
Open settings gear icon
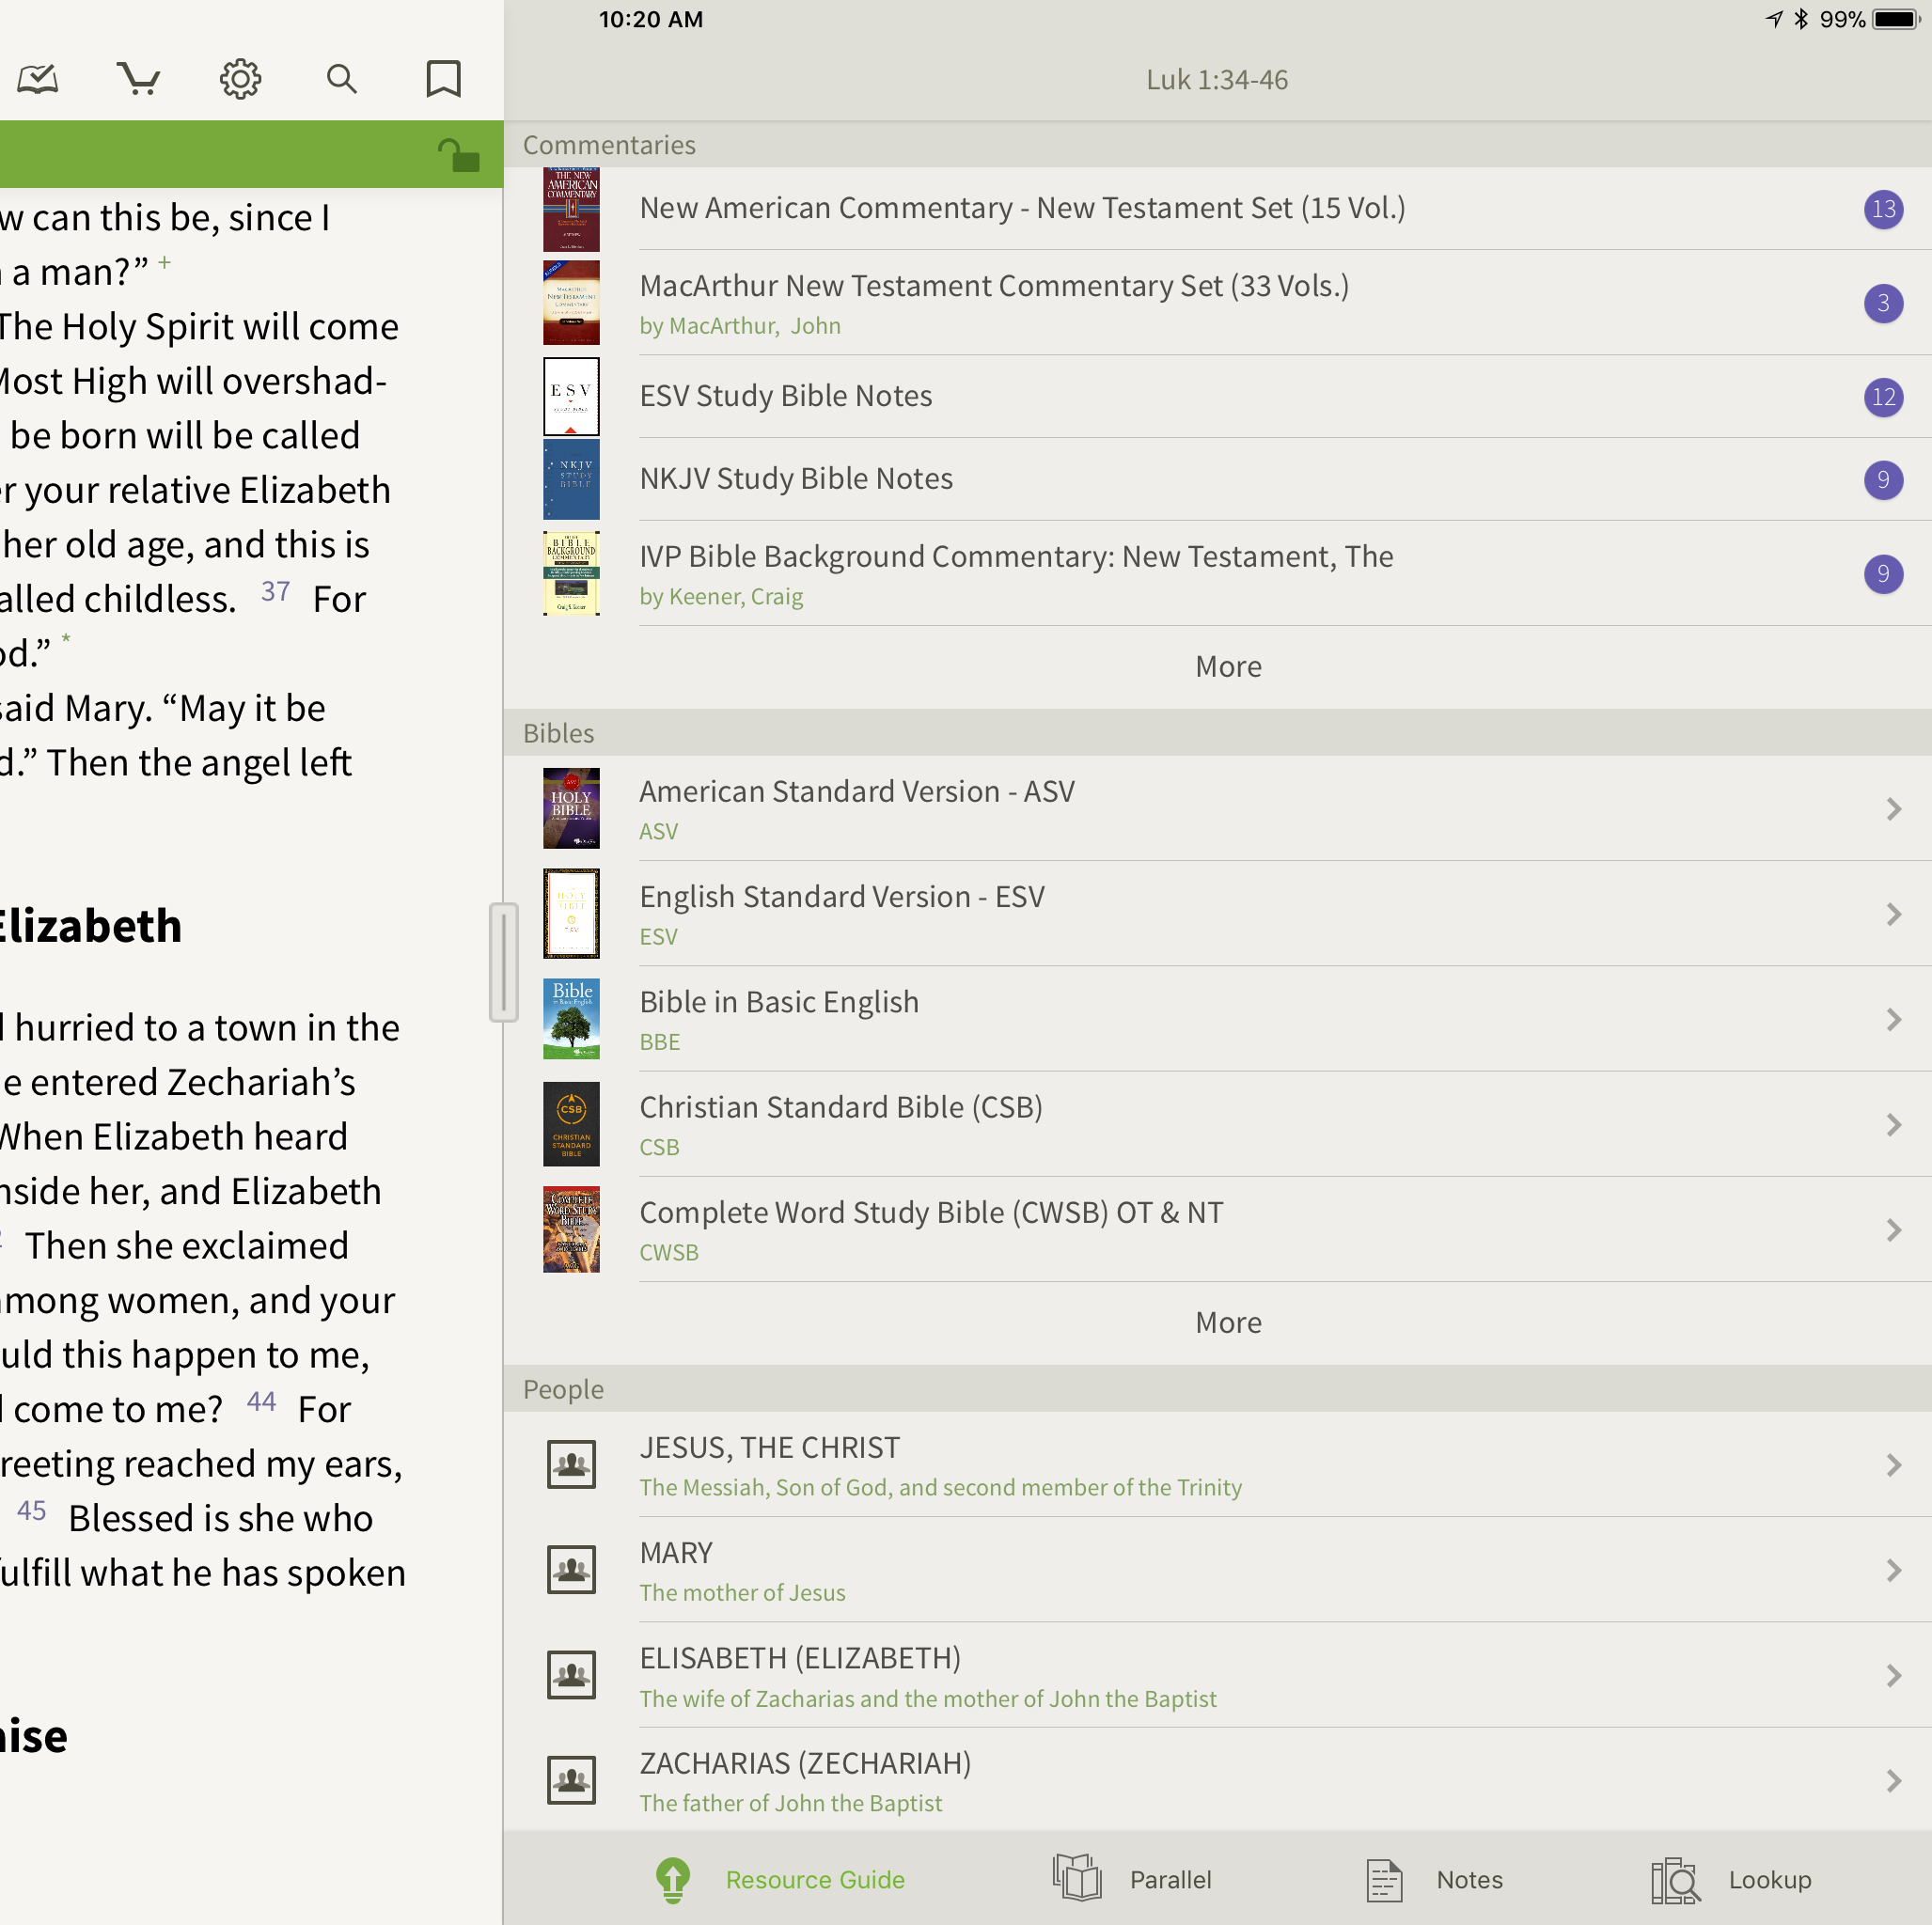click(240, 79)
